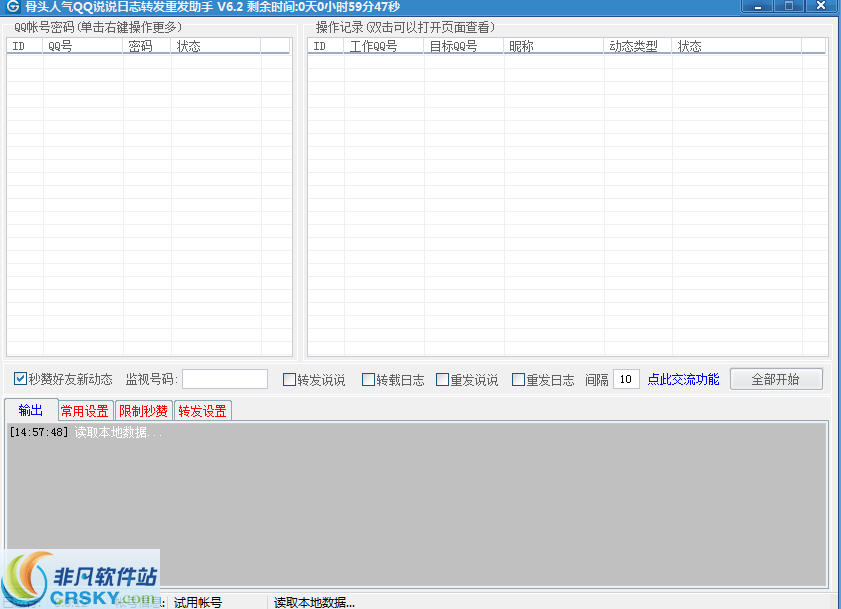The image size is (841, 609).
Task: View the 输出 tab
Action: tap(30, 409)
